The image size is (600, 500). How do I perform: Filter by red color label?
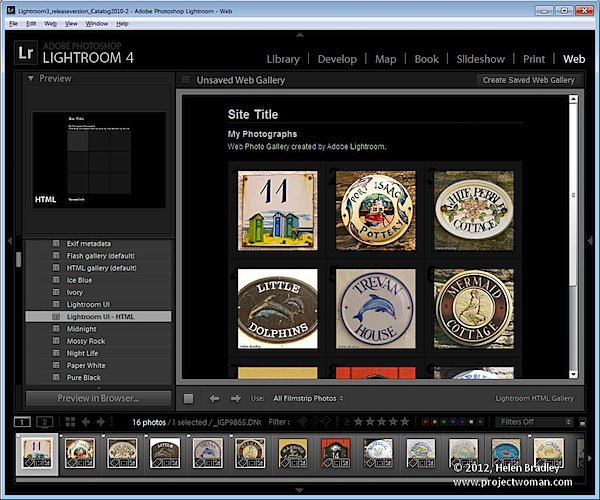pos(425,422)
